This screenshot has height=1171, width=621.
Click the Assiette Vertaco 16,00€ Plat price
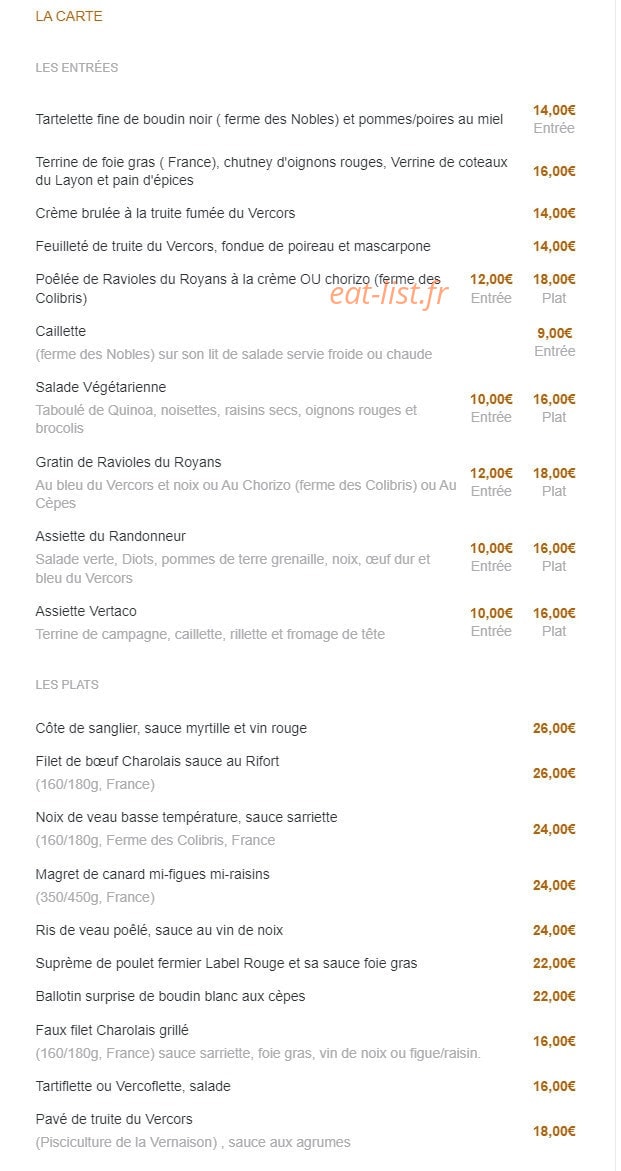click(554, 622)
